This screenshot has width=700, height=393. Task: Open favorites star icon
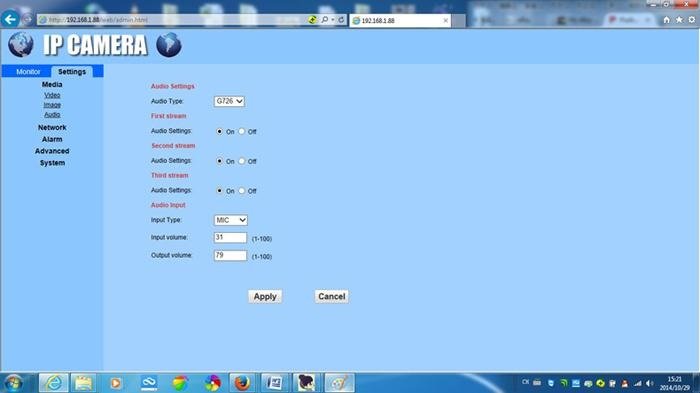point(679,20)
